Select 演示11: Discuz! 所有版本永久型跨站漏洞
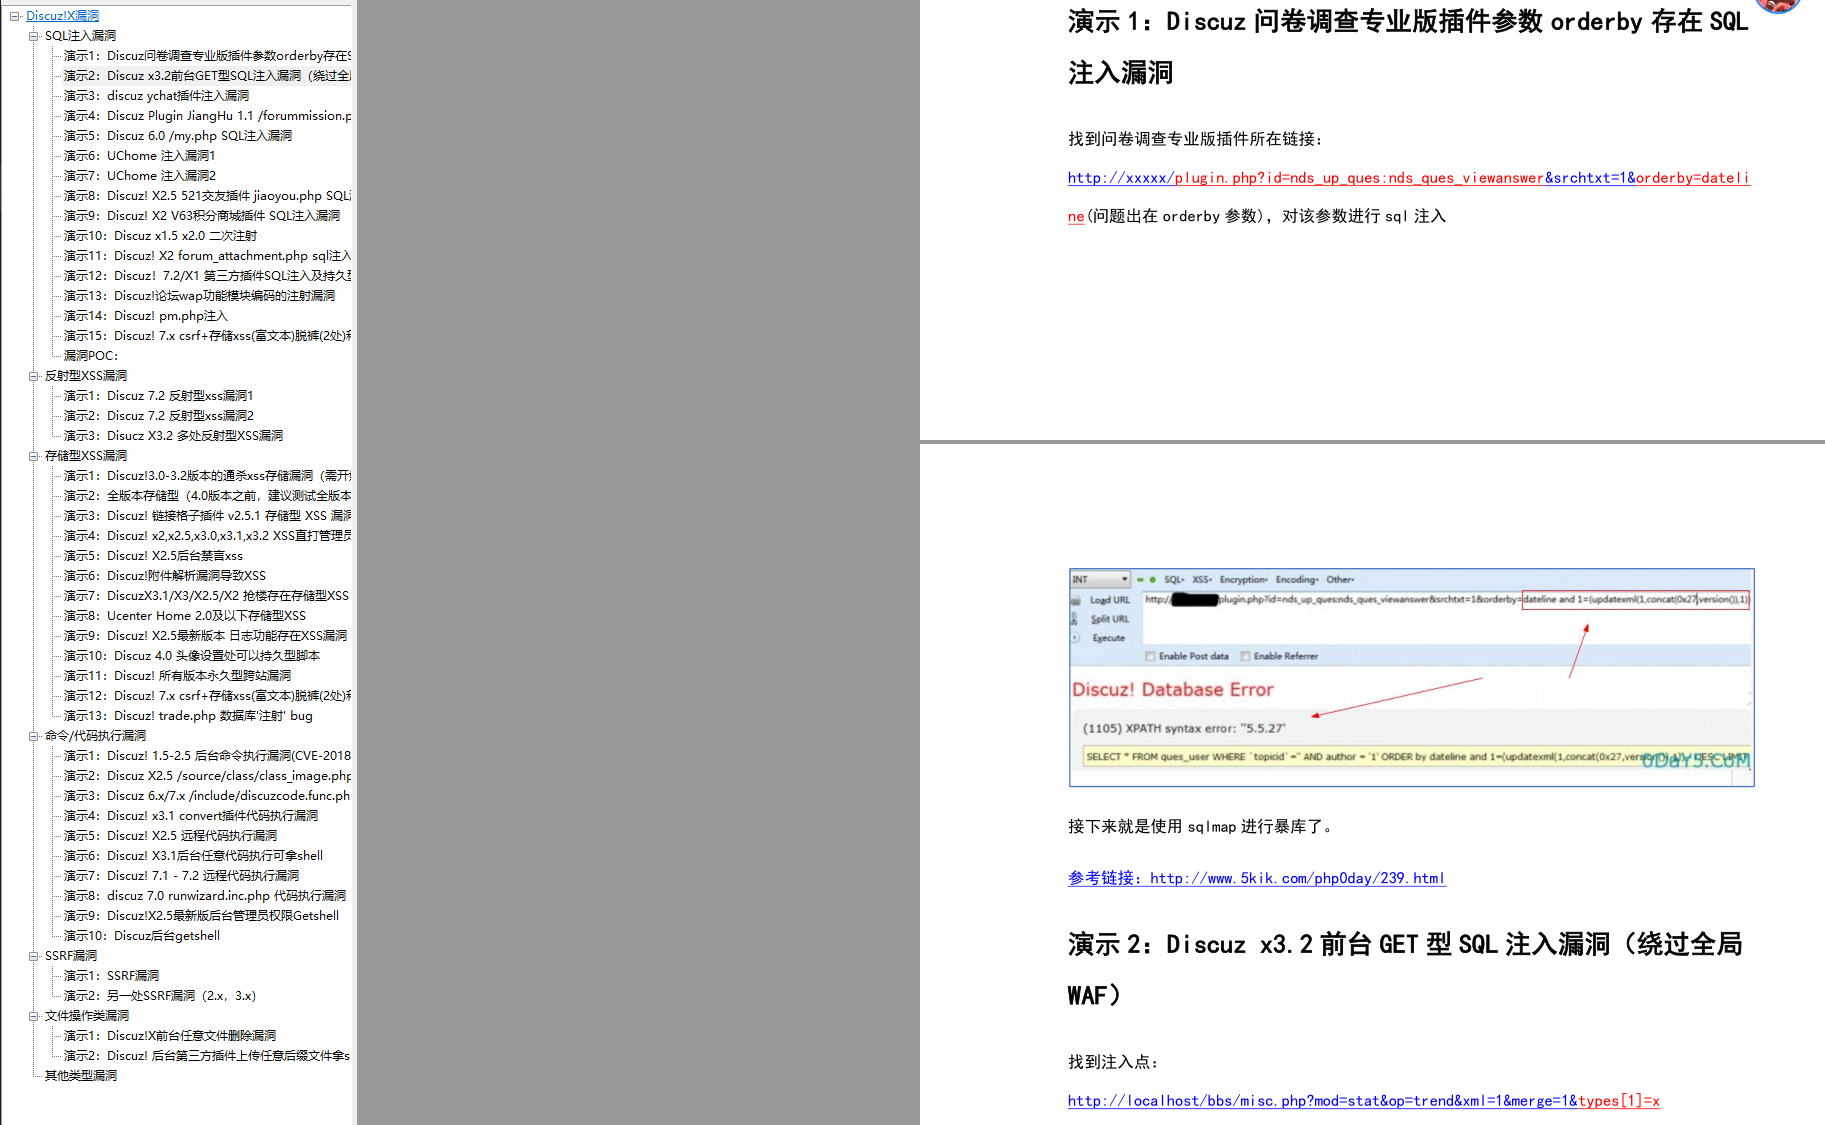Image resolution: width=1825 pixels, height=1125 pixels. coord(177,676)
